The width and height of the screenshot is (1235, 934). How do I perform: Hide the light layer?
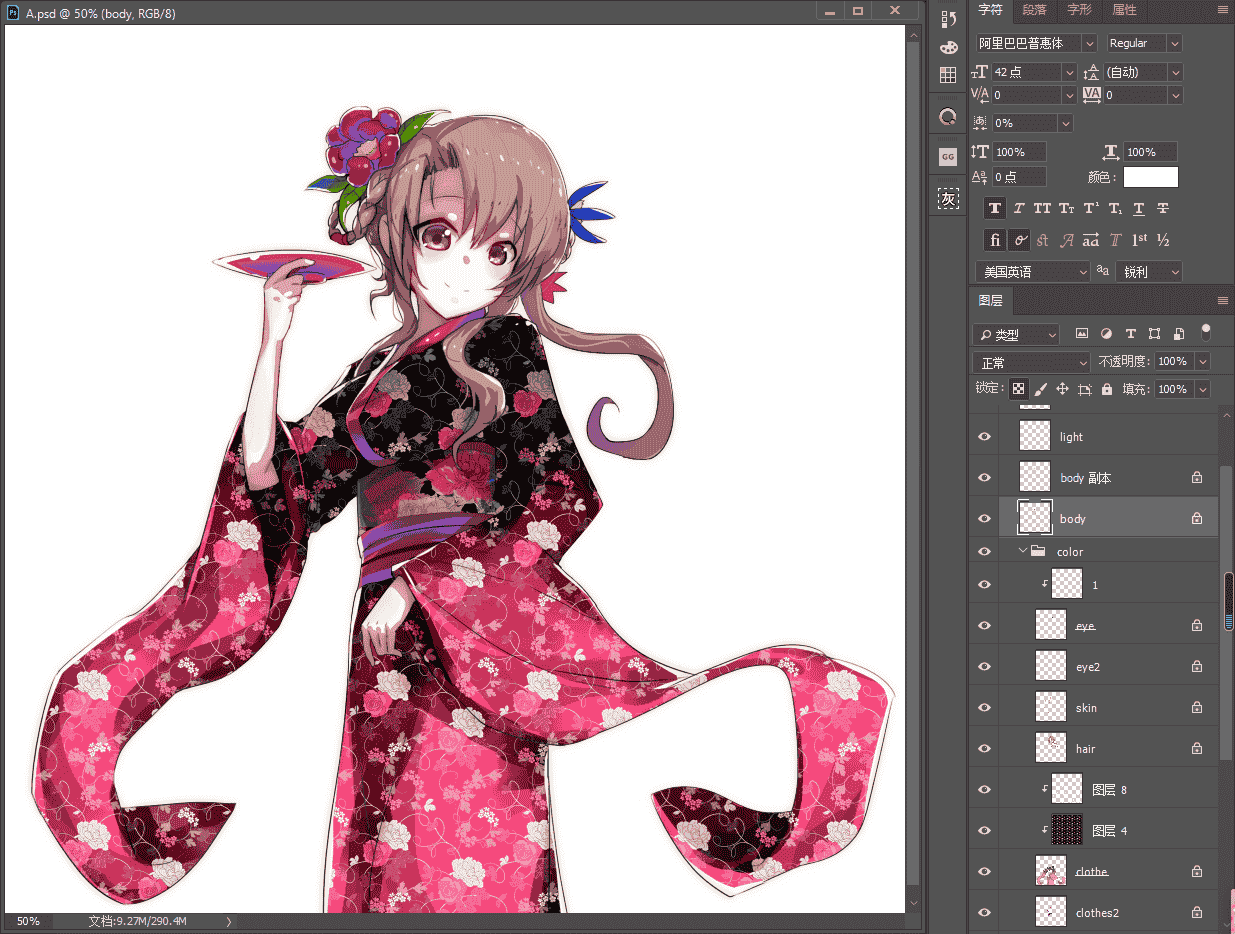984,437
